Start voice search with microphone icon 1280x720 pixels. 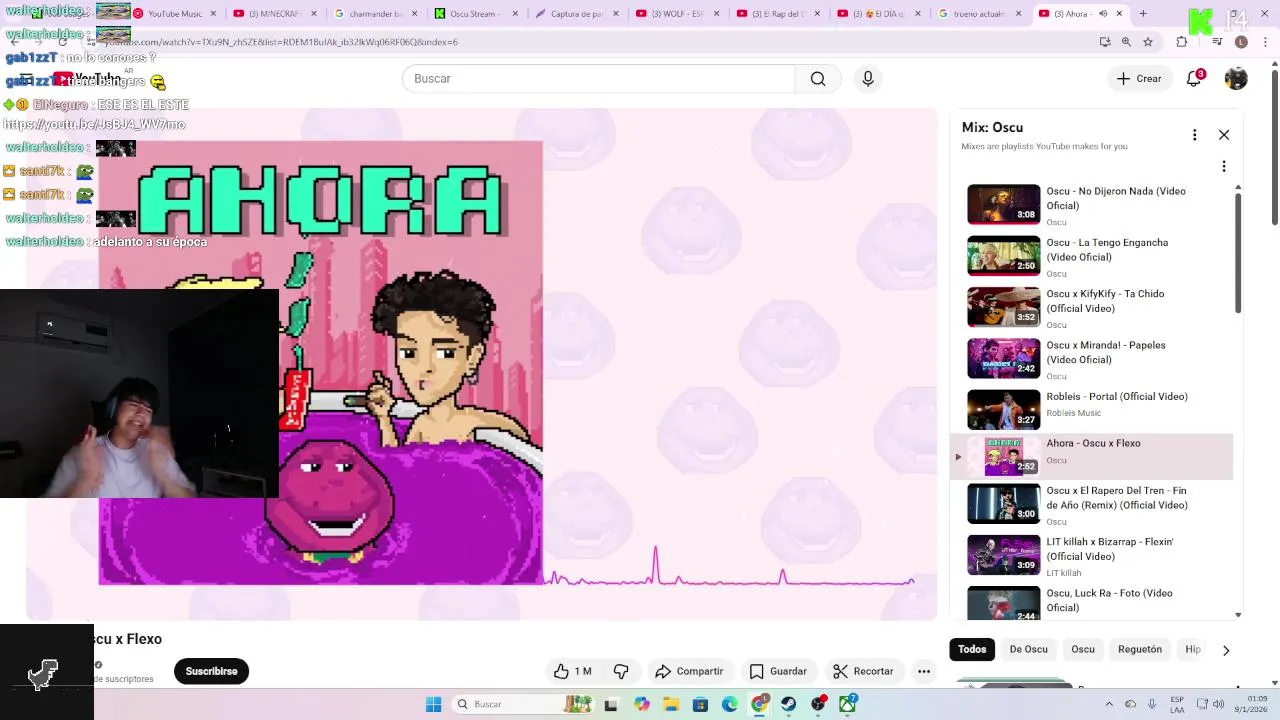[868, 79]
